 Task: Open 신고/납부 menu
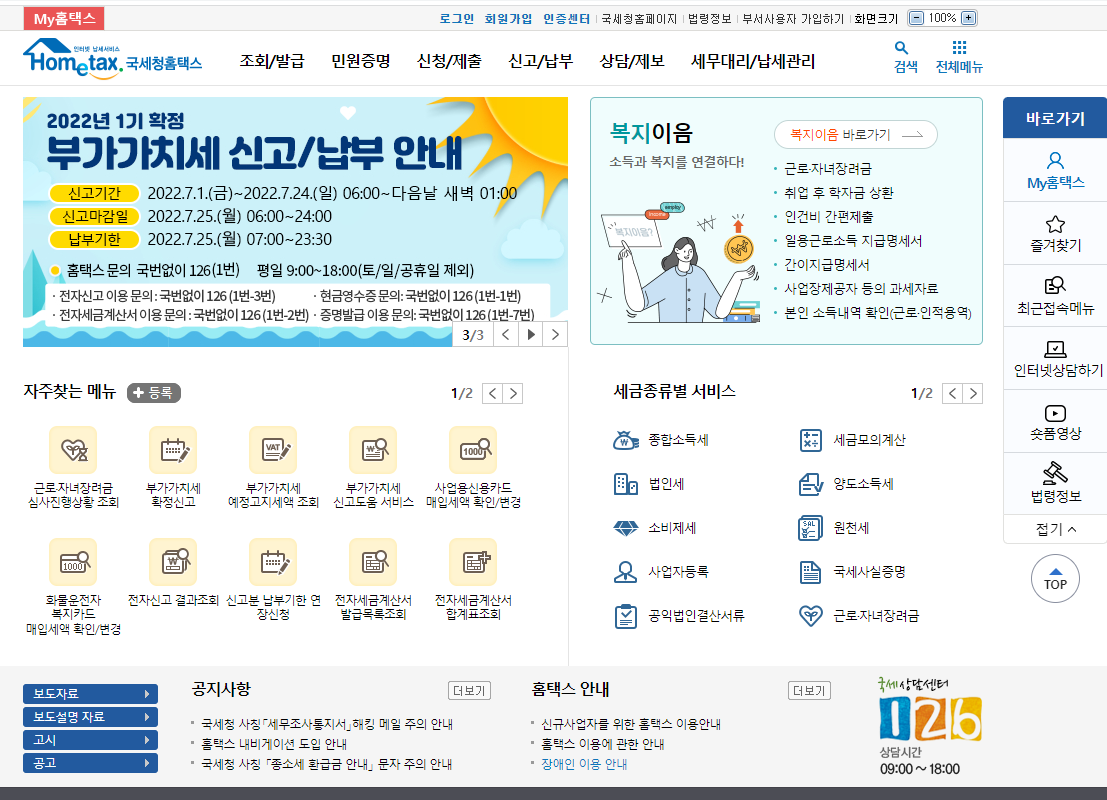(x=541, y=61)
